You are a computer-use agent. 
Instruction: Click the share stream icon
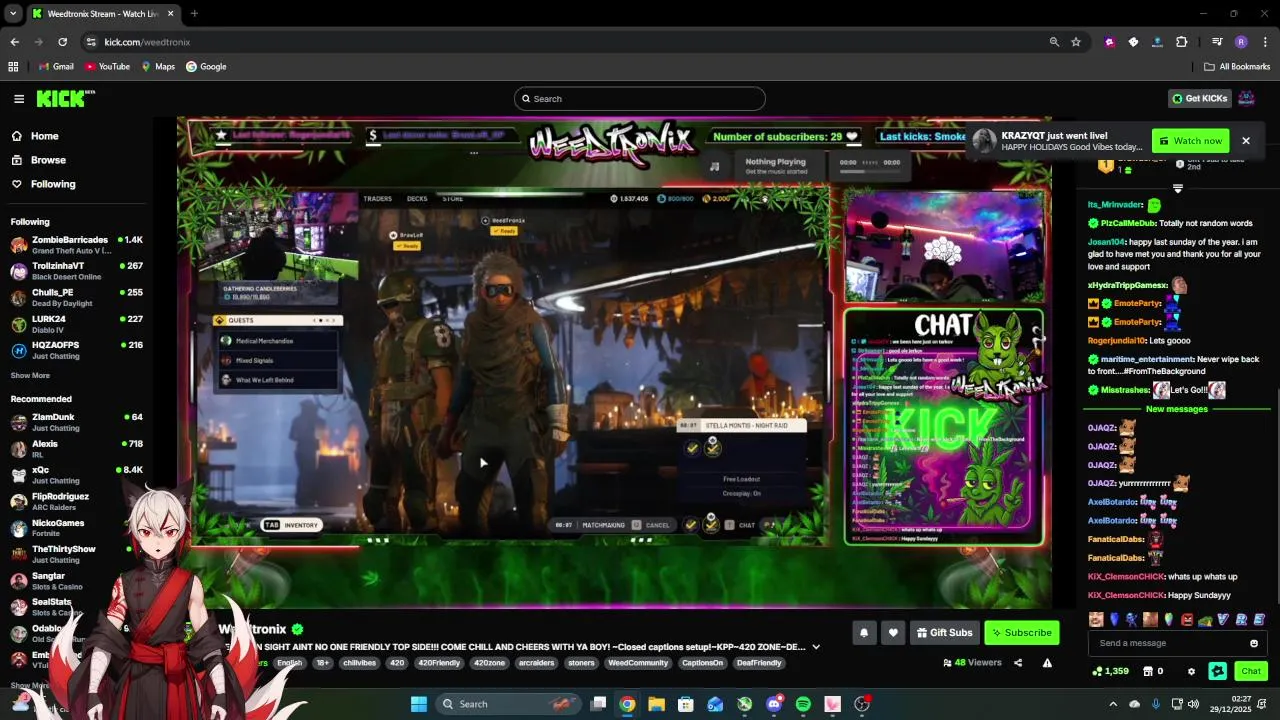pos(1018,662)
